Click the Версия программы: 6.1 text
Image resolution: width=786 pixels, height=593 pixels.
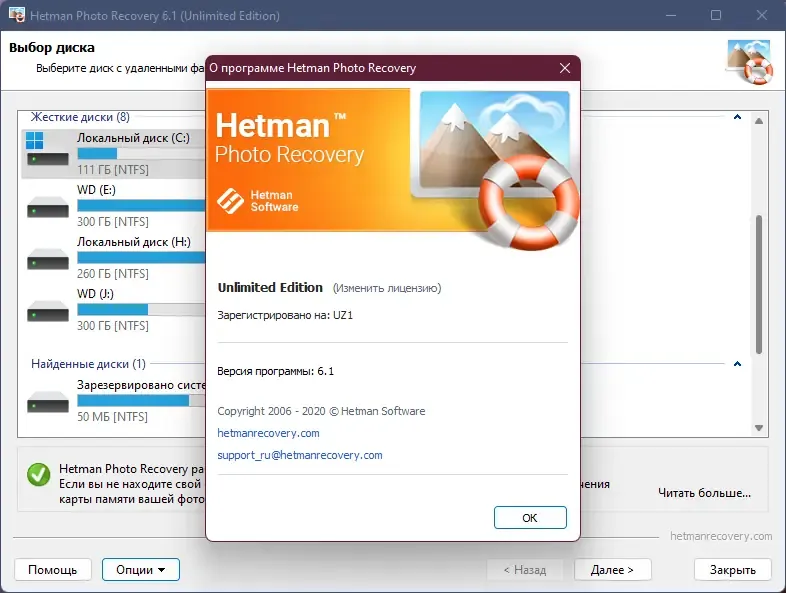[x=276, y=371]
